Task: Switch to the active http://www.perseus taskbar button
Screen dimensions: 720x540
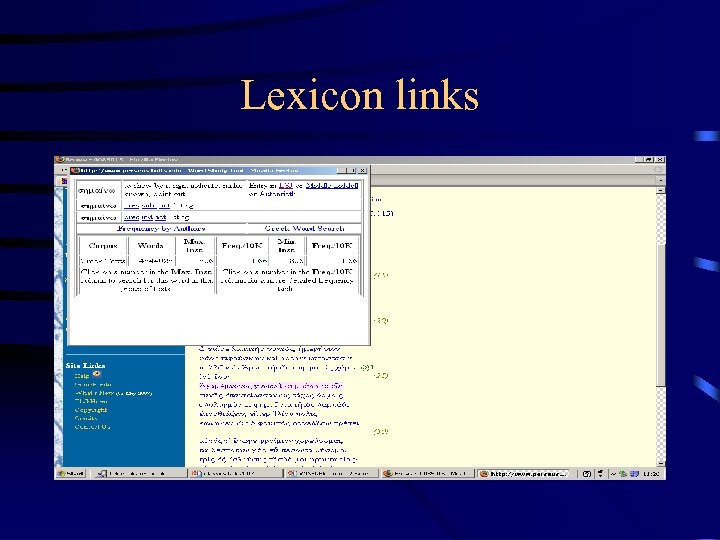Action: pyautogui.click(x=524, y=473)
